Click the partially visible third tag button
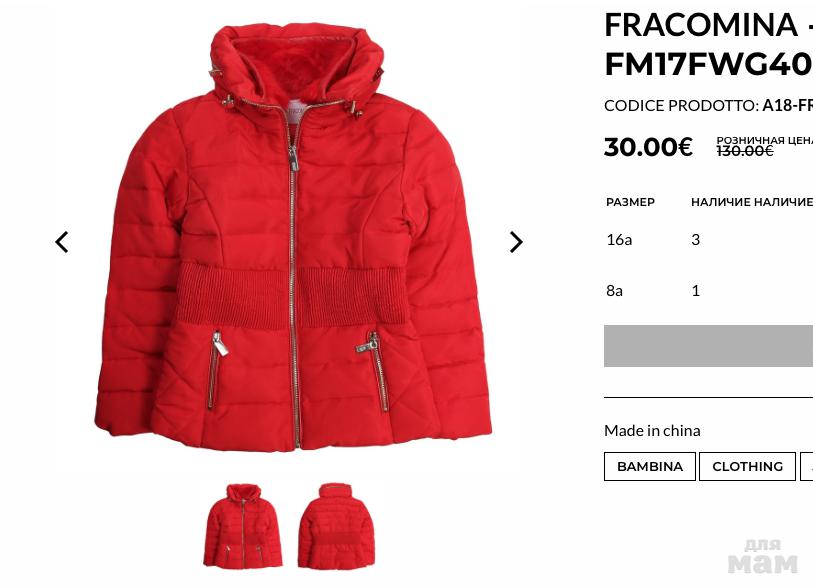The height and width of the screenshot is (588, 813). (806, 466)
